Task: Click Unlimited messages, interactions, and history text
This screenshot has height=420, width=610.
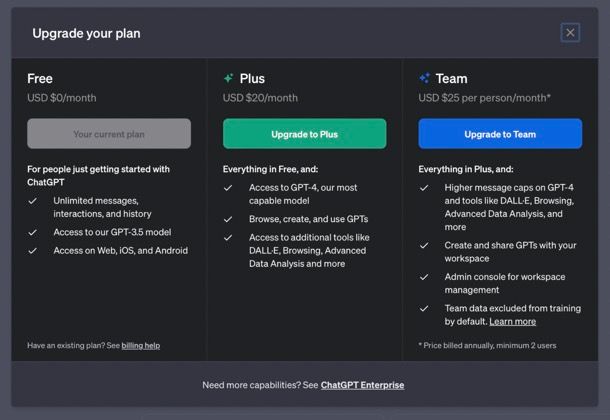Action: 102,207
